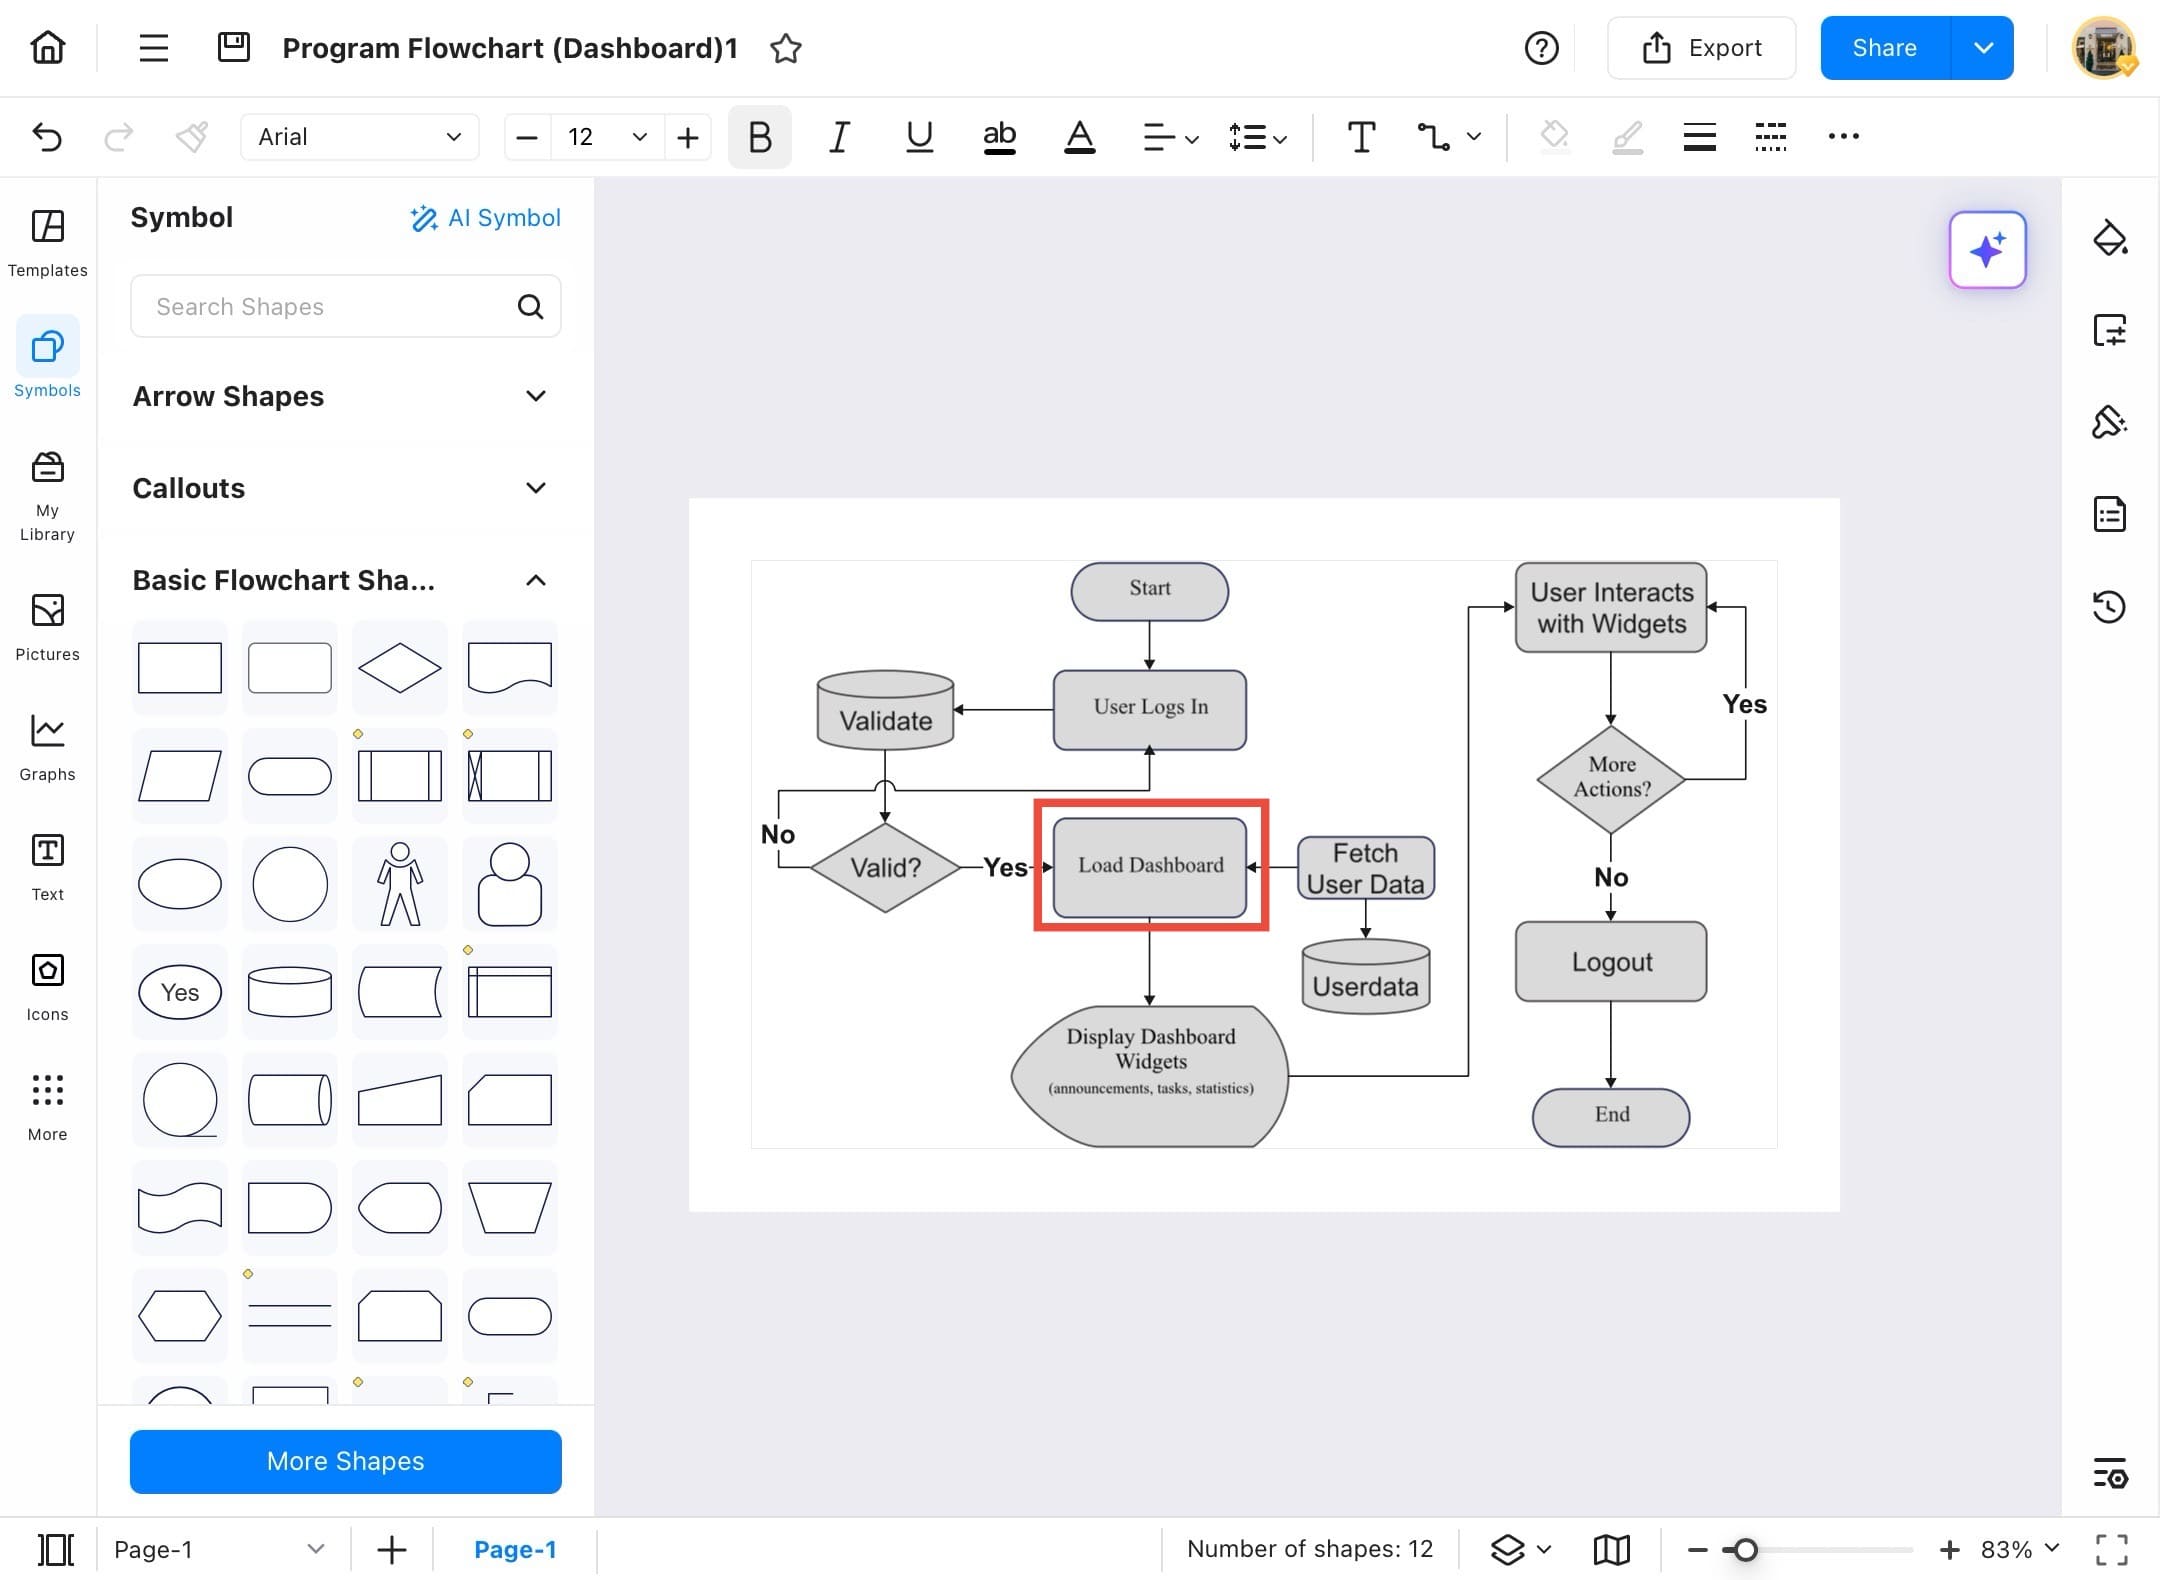Select the Text tool icon in toolbar
This screenshot has width=2160, height=1580.
pos(1360,137)
